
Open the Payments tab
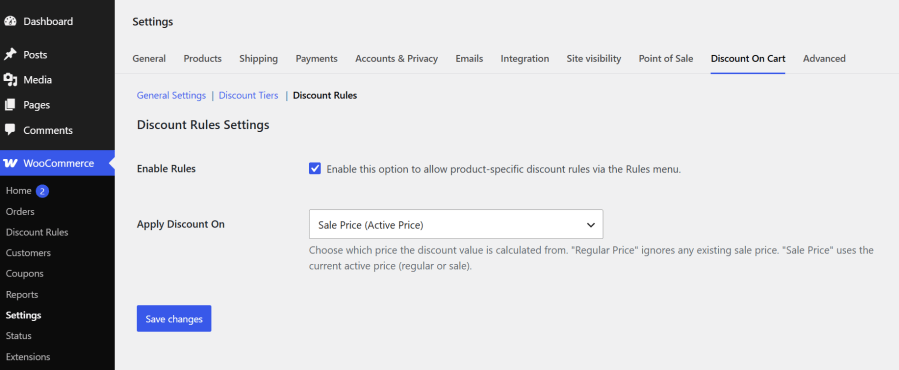pos(316,59)
